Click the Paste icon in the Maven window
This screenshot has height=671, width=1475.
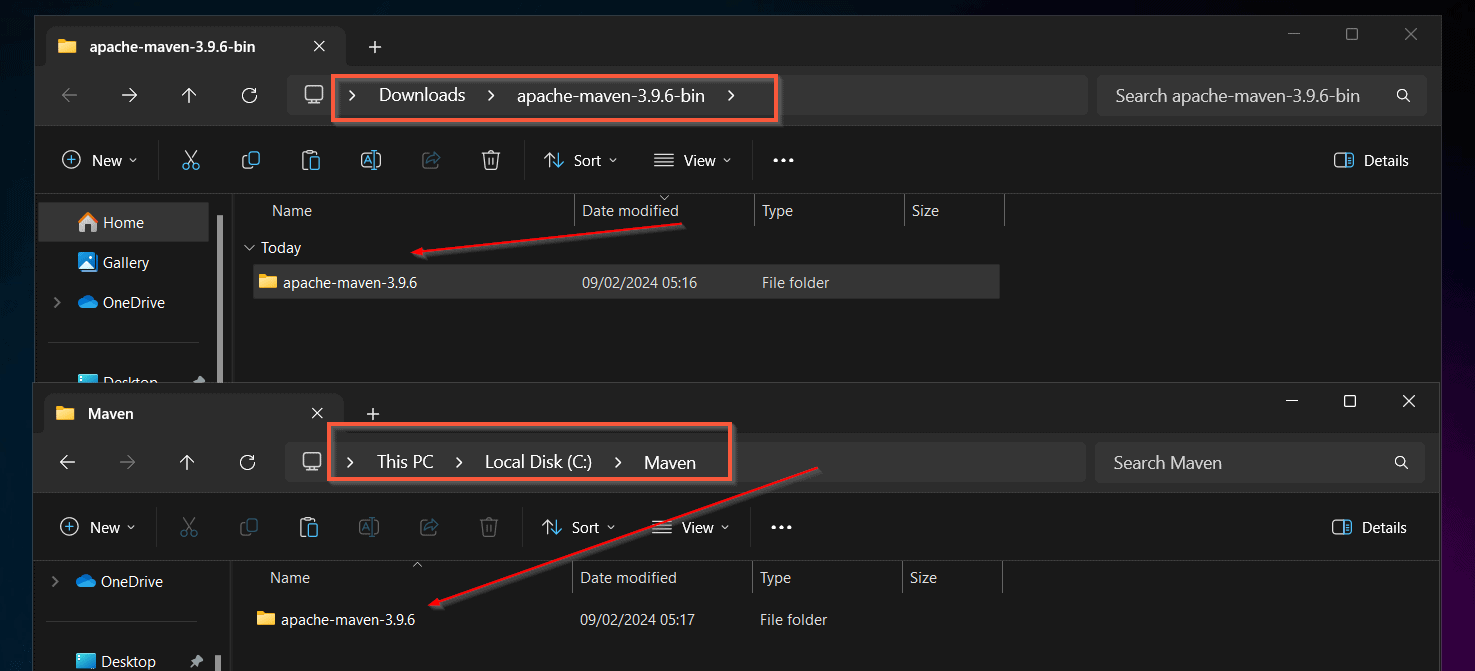pyautogui.click(x=309, y=527)
